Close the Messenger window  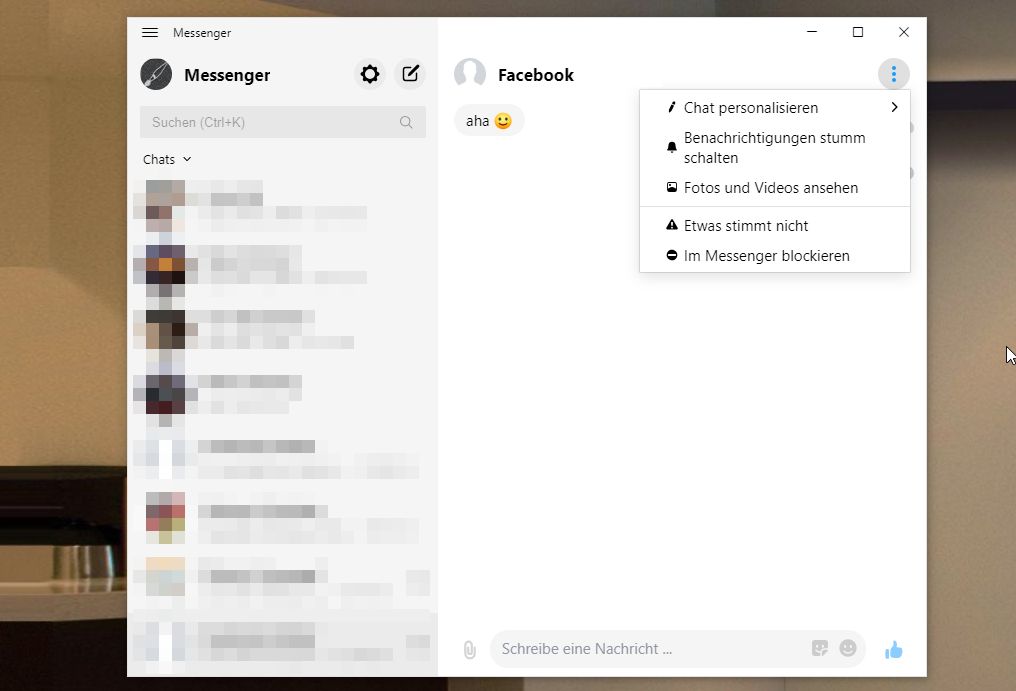[x=904, y=32]
